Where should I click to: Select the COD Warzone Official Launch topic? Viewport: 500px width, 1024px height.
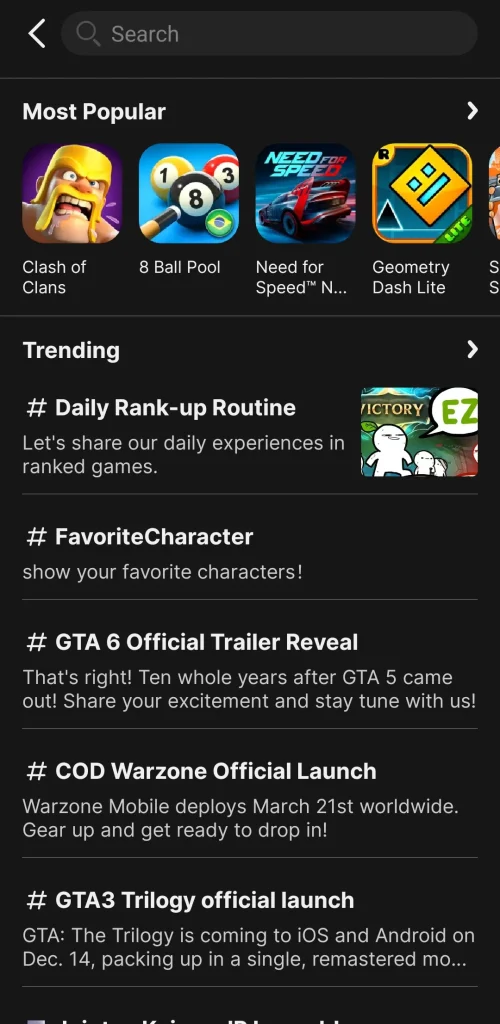(x=250, y=799)
